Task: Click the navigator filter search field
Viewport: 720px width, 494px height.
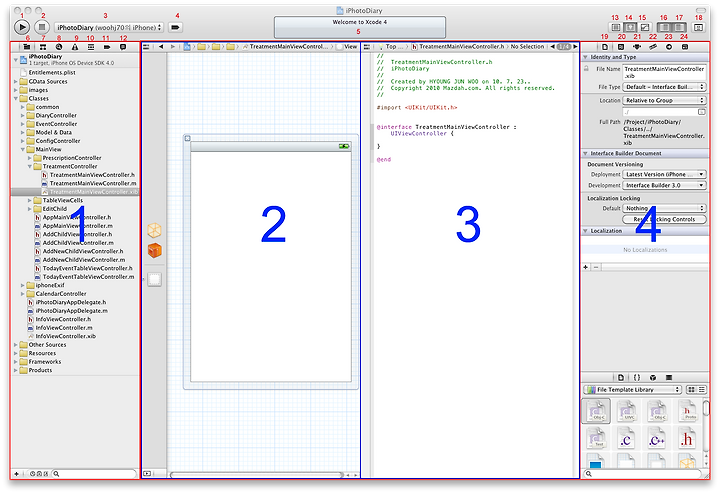Action: pyautogui.click(x=94, y=474)
